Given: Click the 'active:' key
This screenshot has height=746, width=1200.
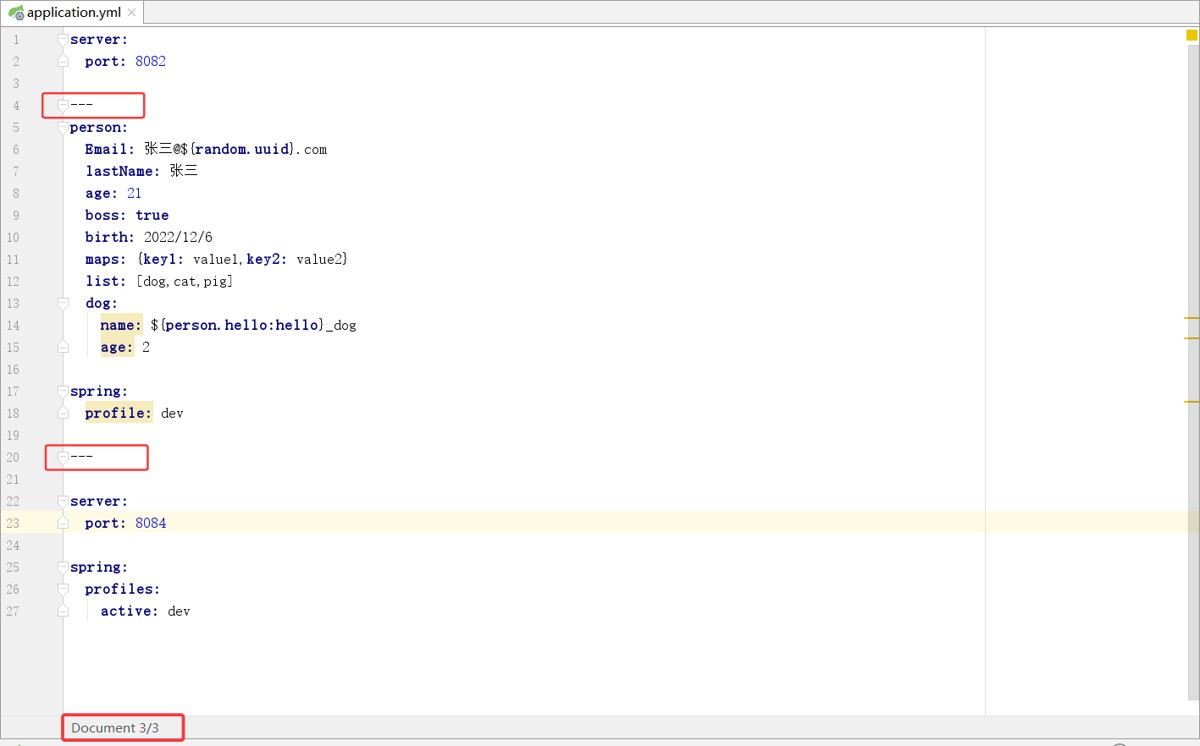Looking at the screenshot, I should pos(129,611).
